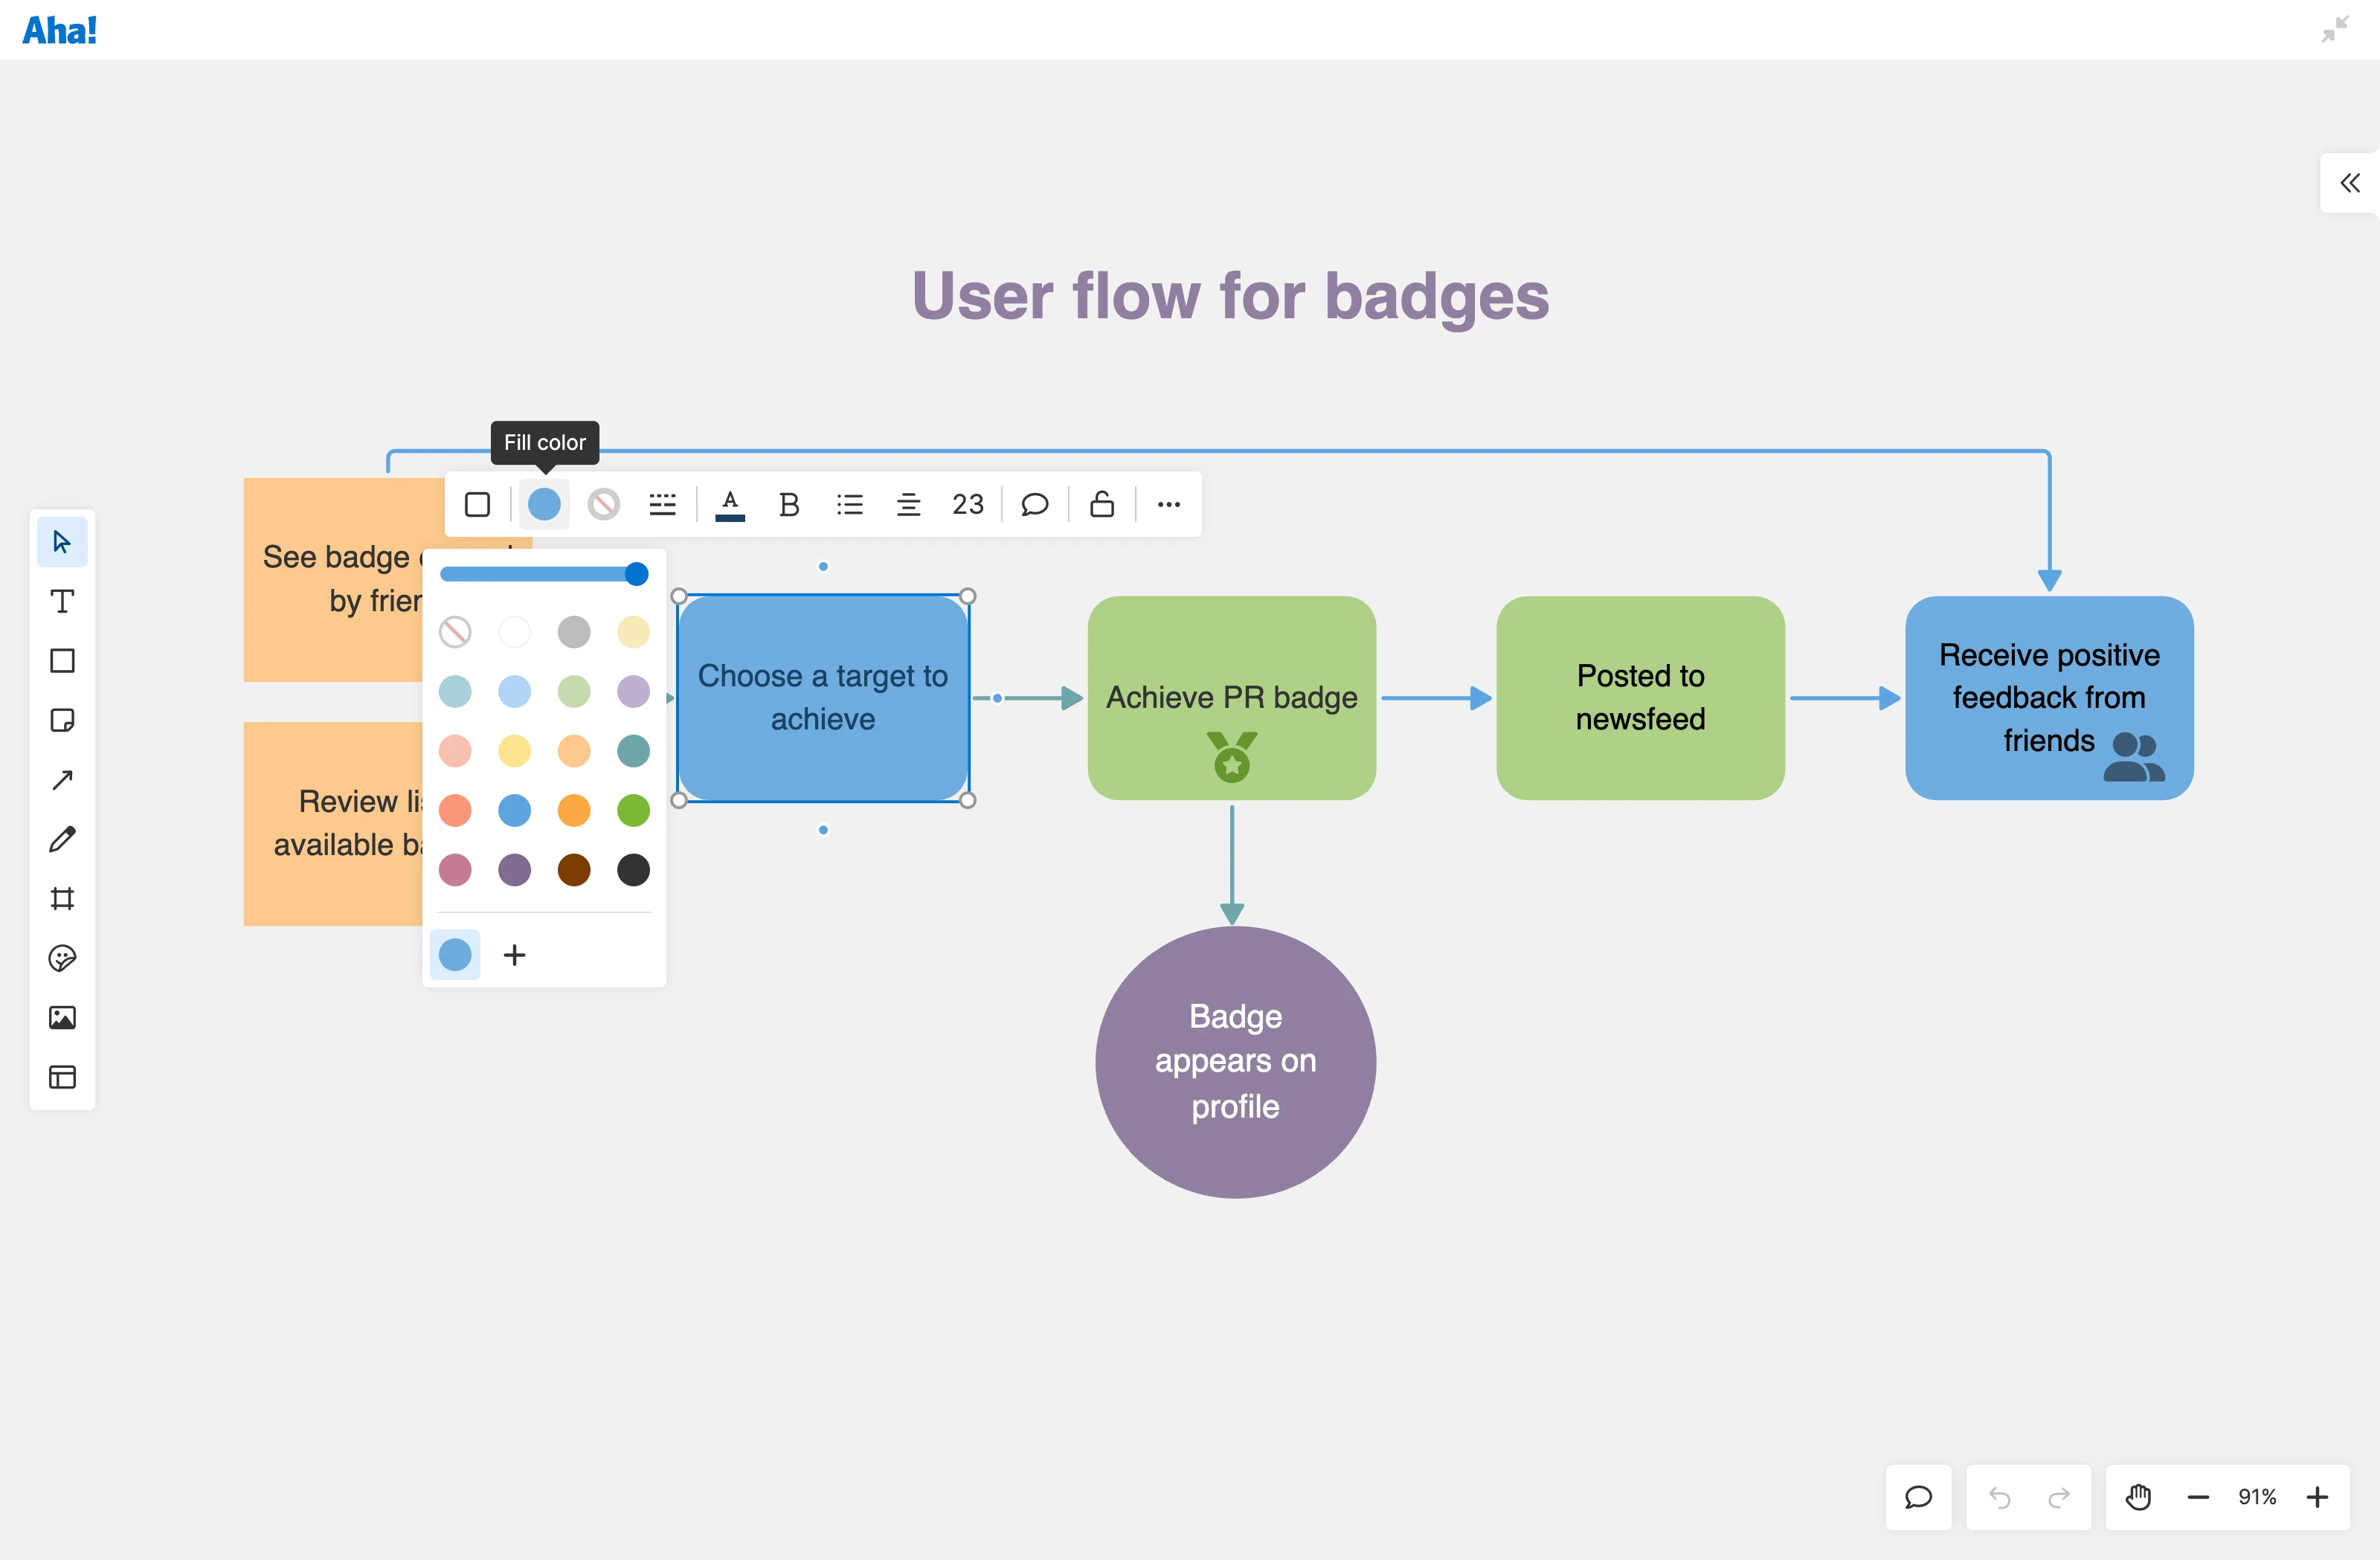2380x1560 pixels.
Task: Open the border style options
Action: (x=662, y=505)
